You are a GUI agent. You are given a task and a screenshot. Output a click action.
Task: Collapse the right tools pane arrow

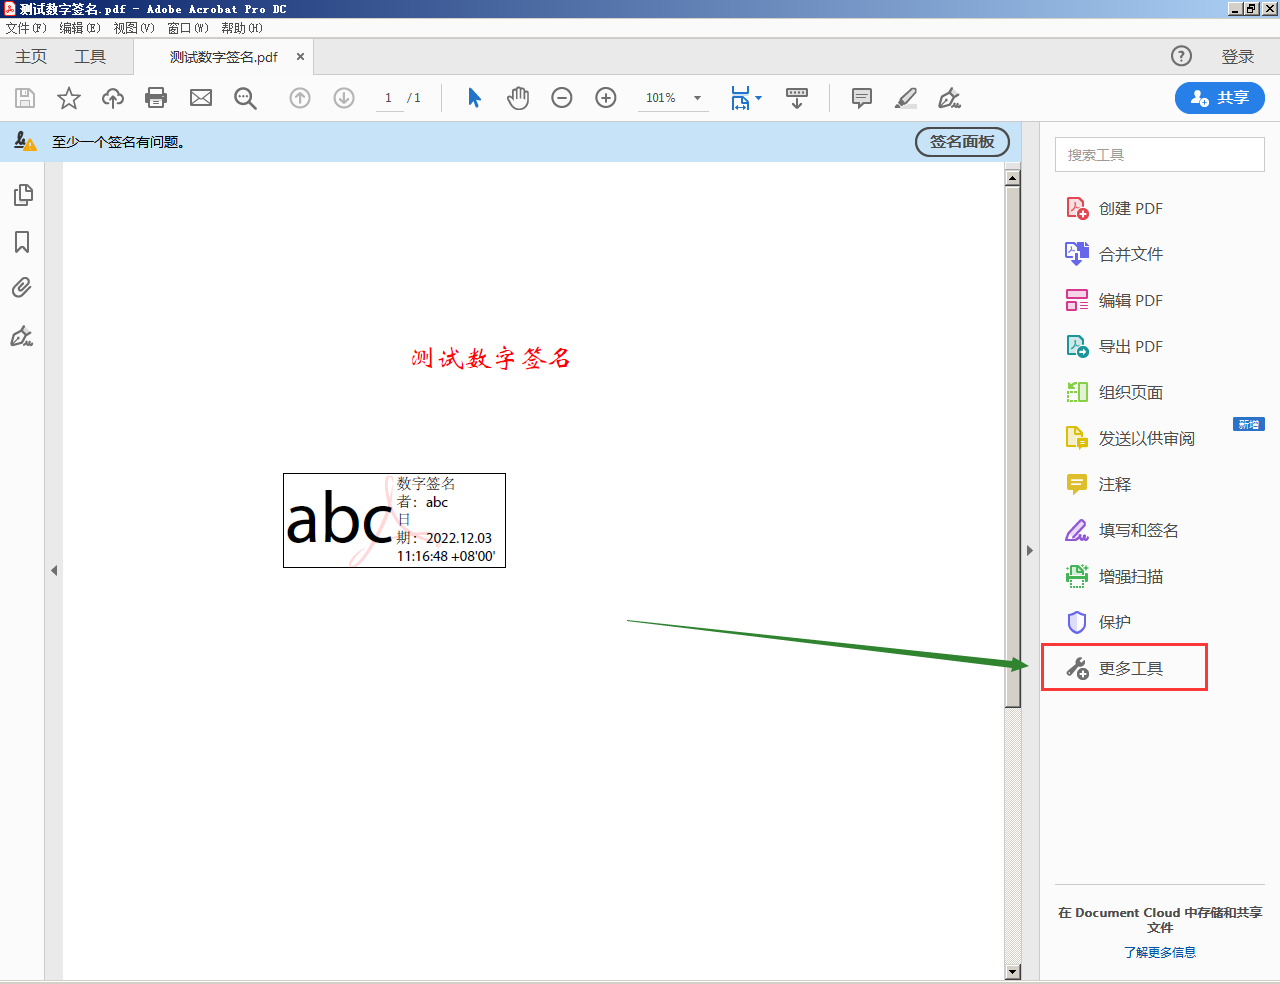(1030, 550)
